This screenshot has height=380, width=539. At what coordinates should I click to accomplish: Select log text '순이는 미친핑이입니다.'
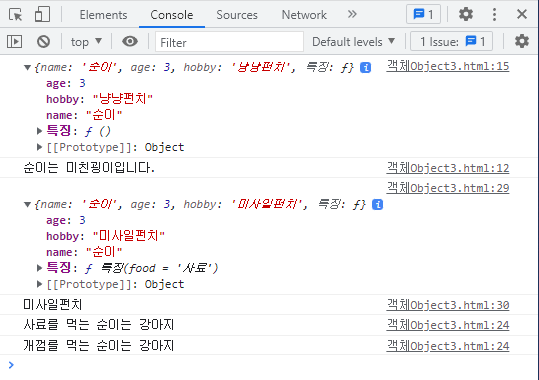pos(89,168)
